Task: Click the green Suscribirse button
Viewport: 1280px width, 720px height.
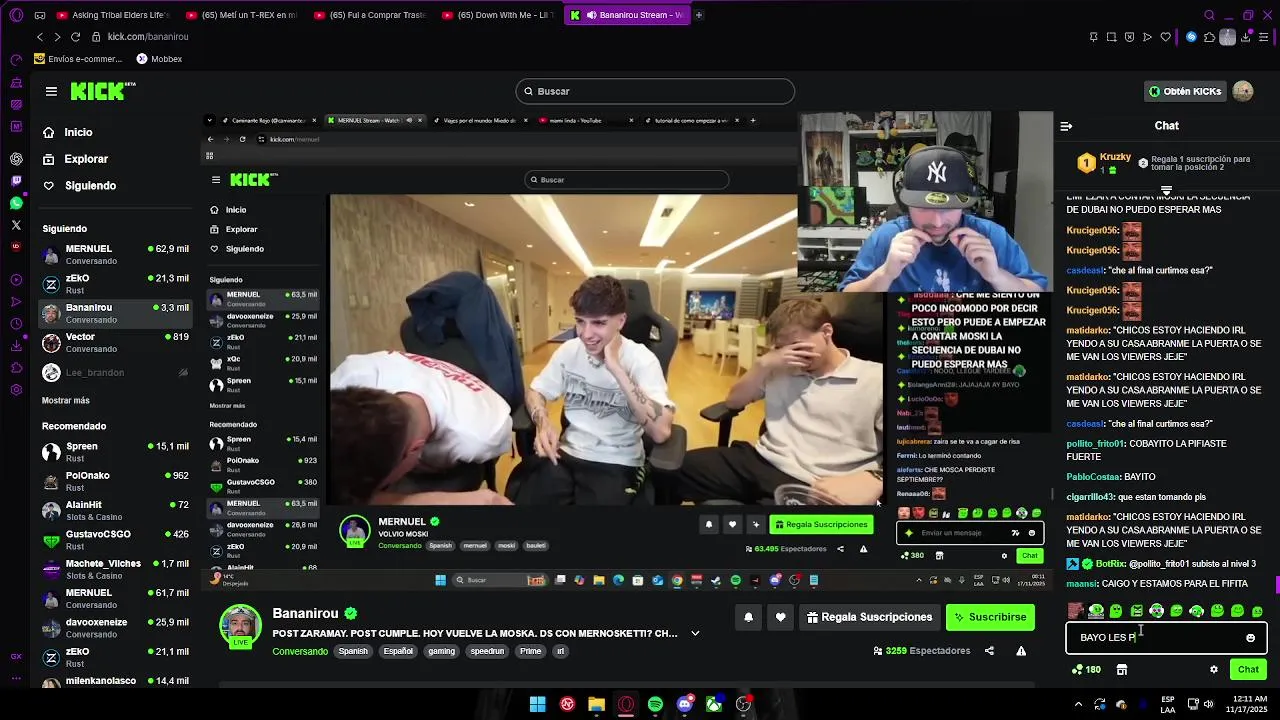Action: [990, 617]
